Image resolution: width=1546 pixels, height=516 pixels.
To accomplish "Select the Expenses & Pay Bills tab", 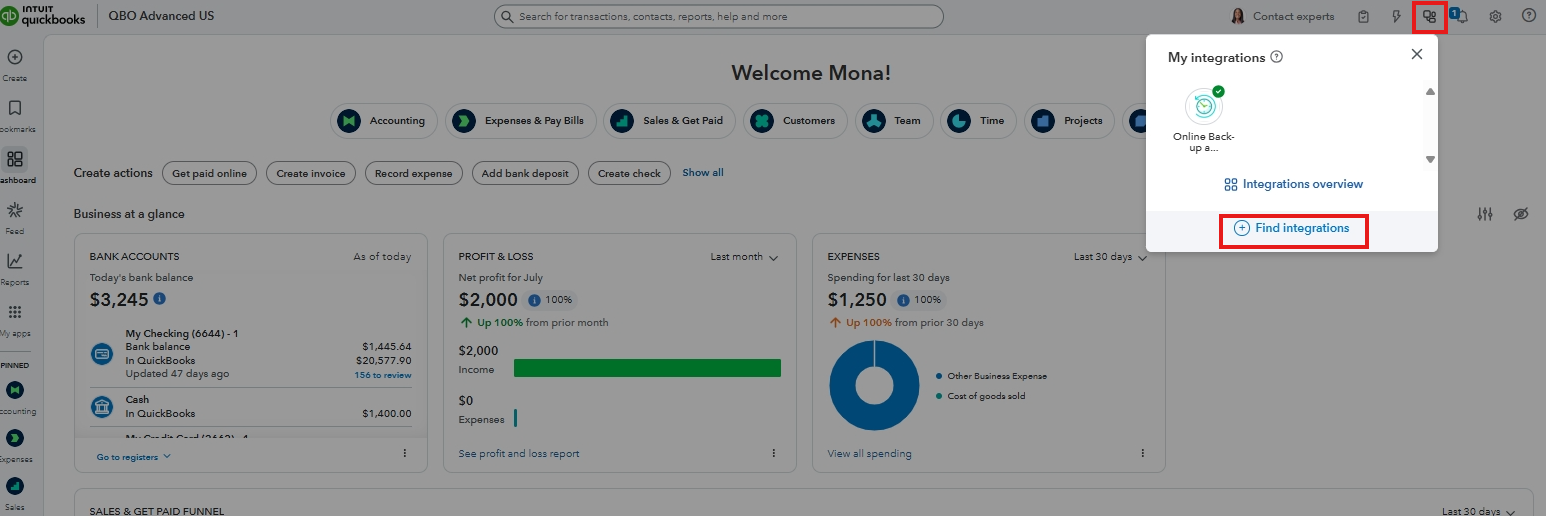I will click(x=521, y=121).
